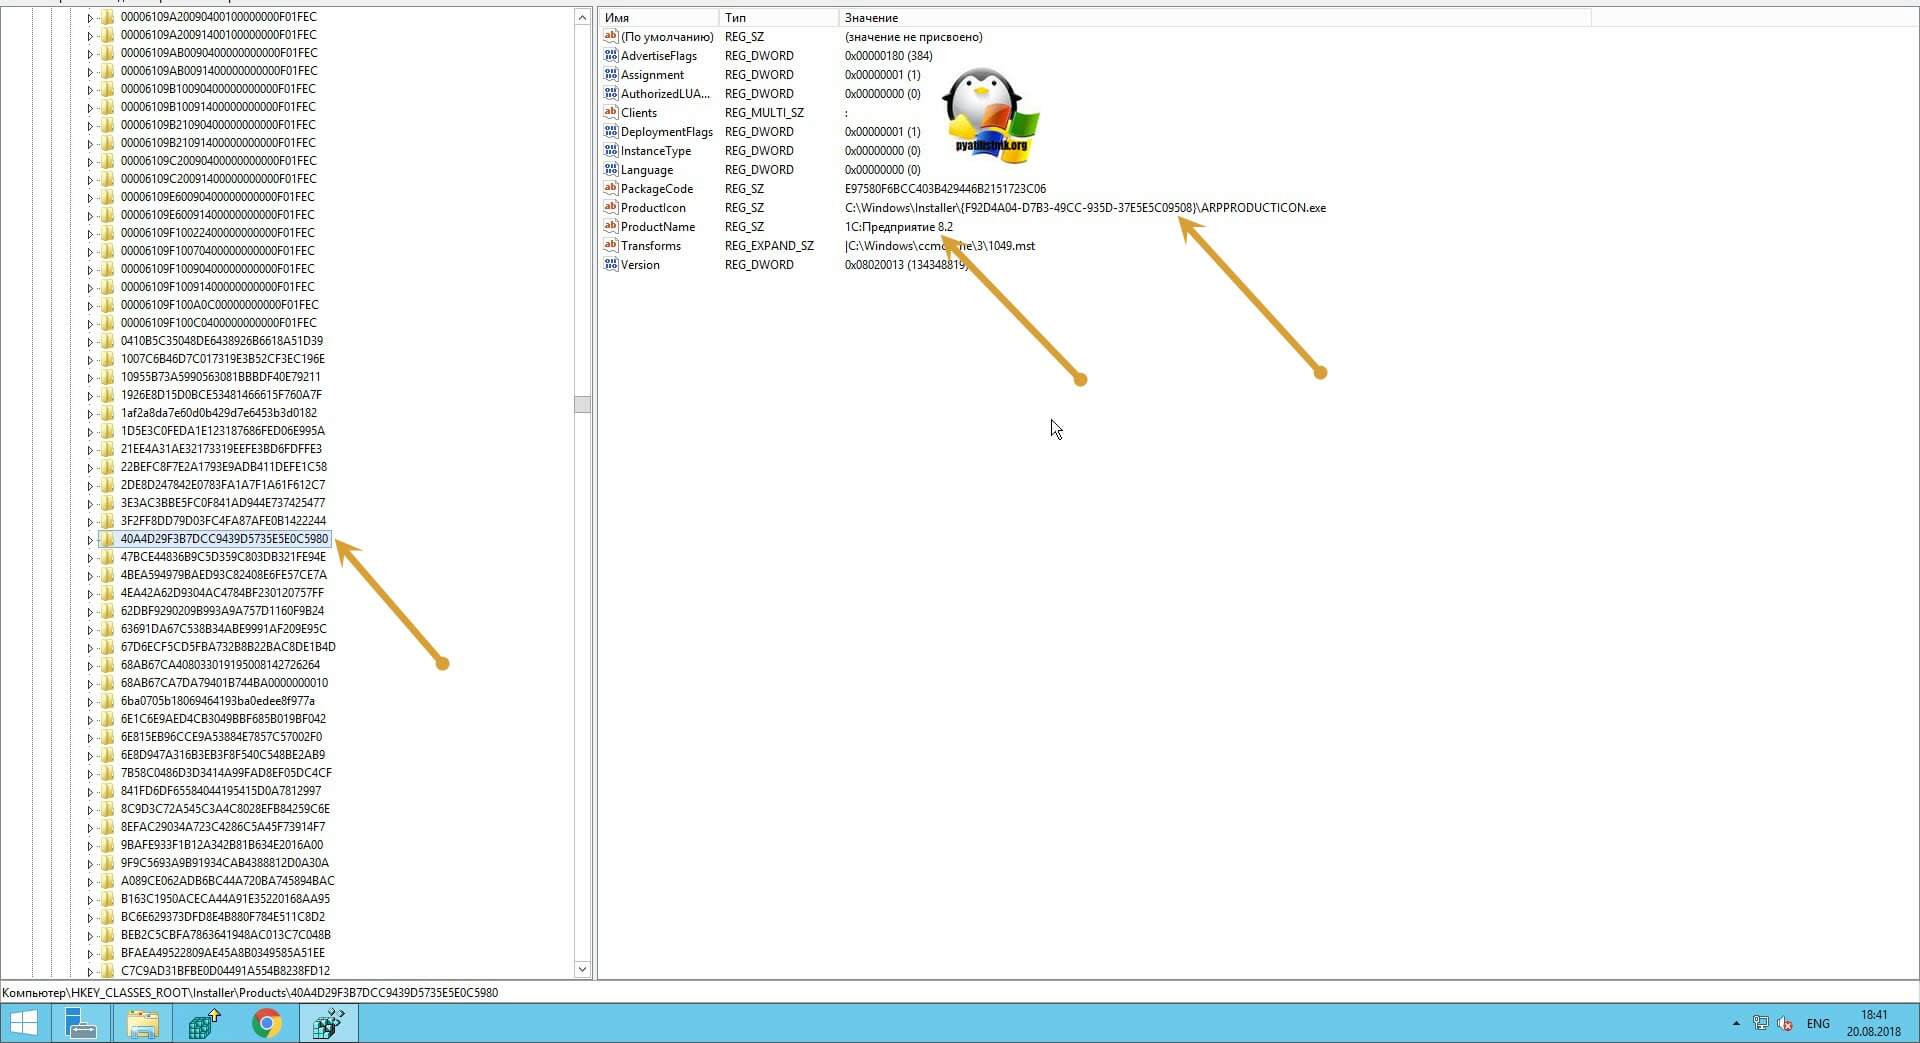
Task: Switch the ENG input language indicator
Action: (1817, 1023)
